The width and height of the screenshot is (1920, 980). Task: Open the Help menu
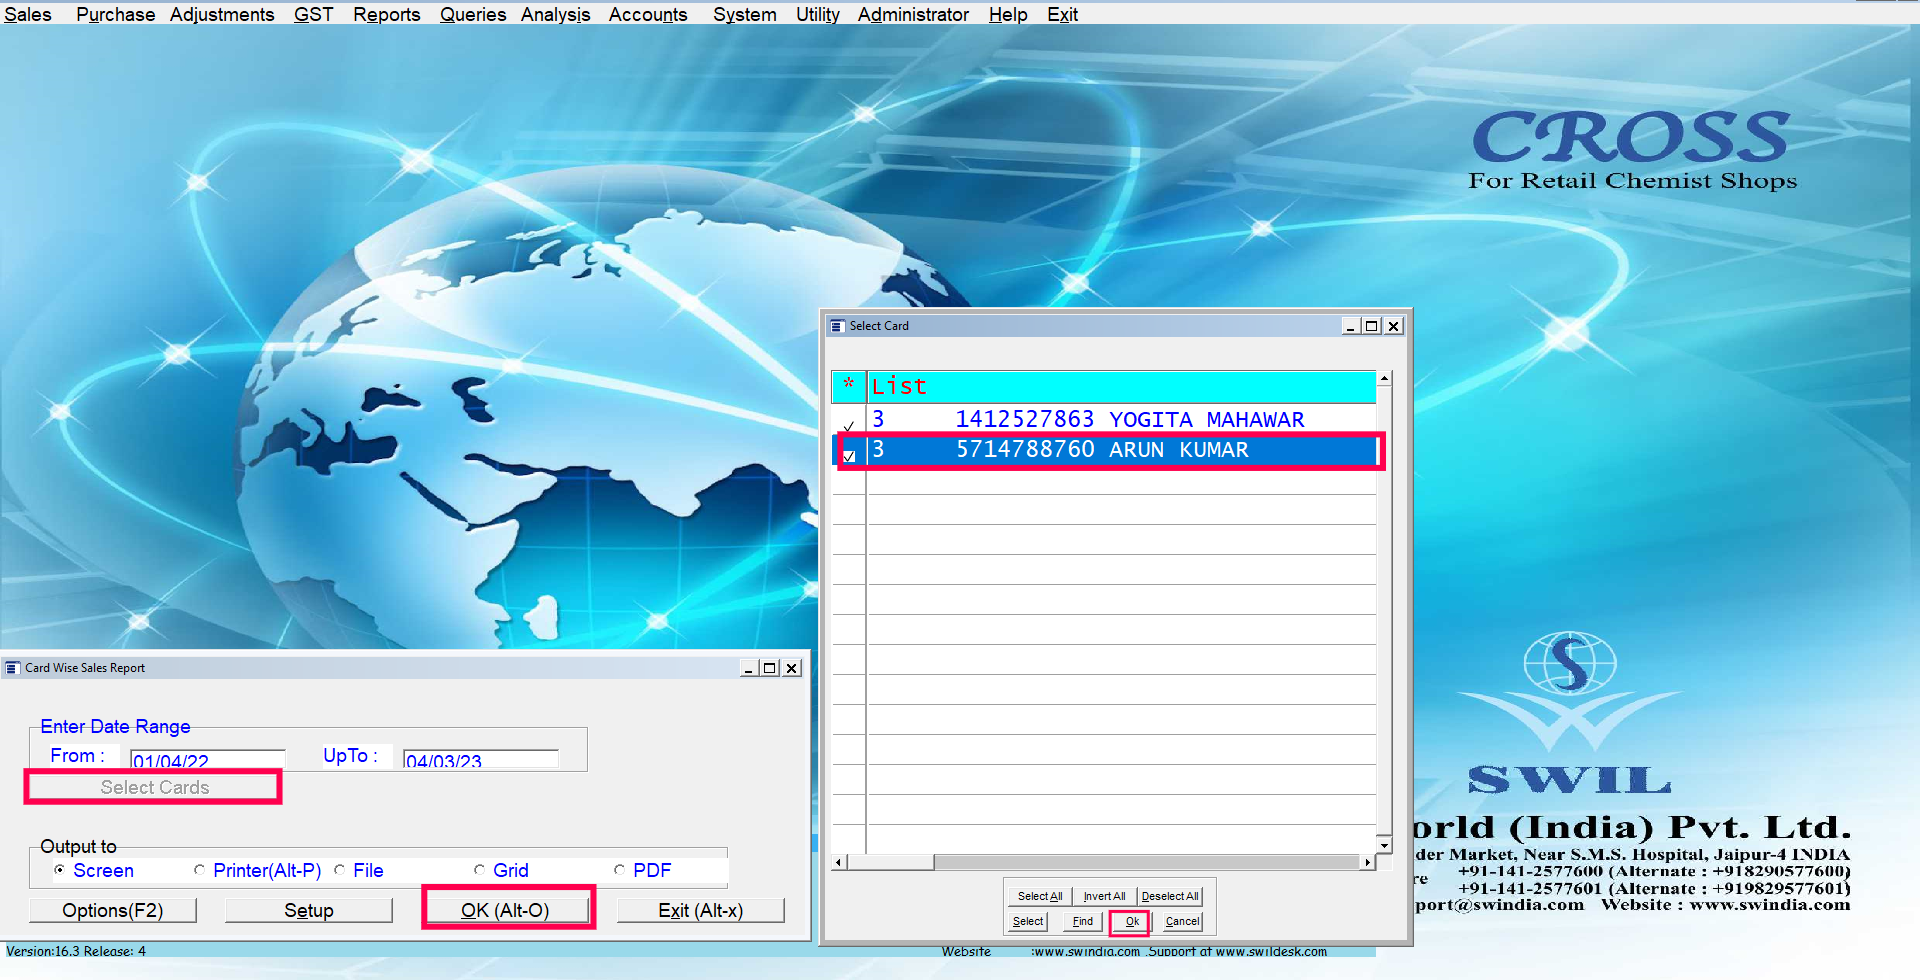point(1008,14)
